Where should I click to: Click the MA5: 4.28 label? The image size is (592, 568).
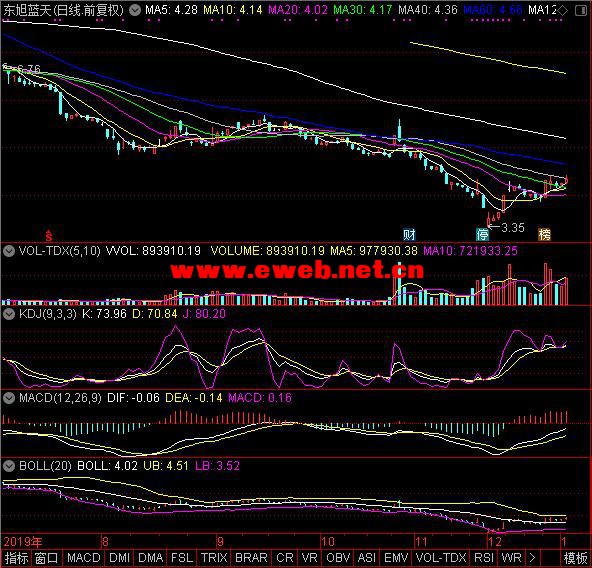171,10
